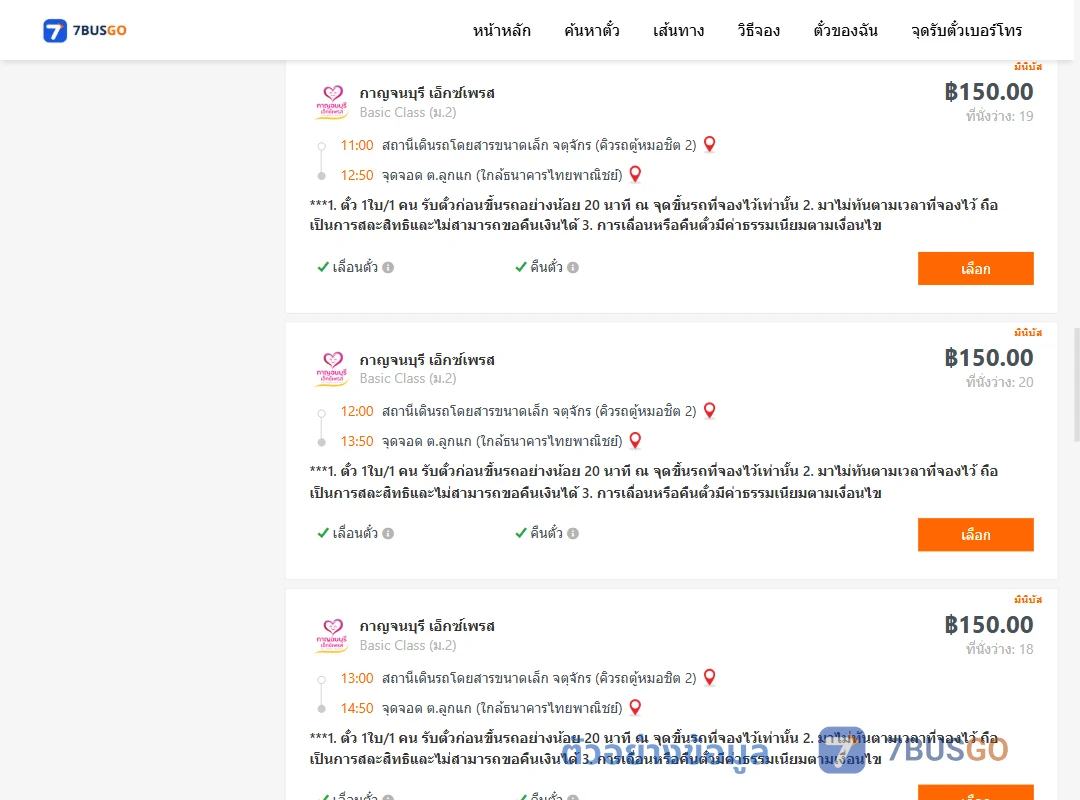Viewport: 1080px width, 800px height.
Task: Open map pin for 13:00 departure station
Action: pos(709,677)
